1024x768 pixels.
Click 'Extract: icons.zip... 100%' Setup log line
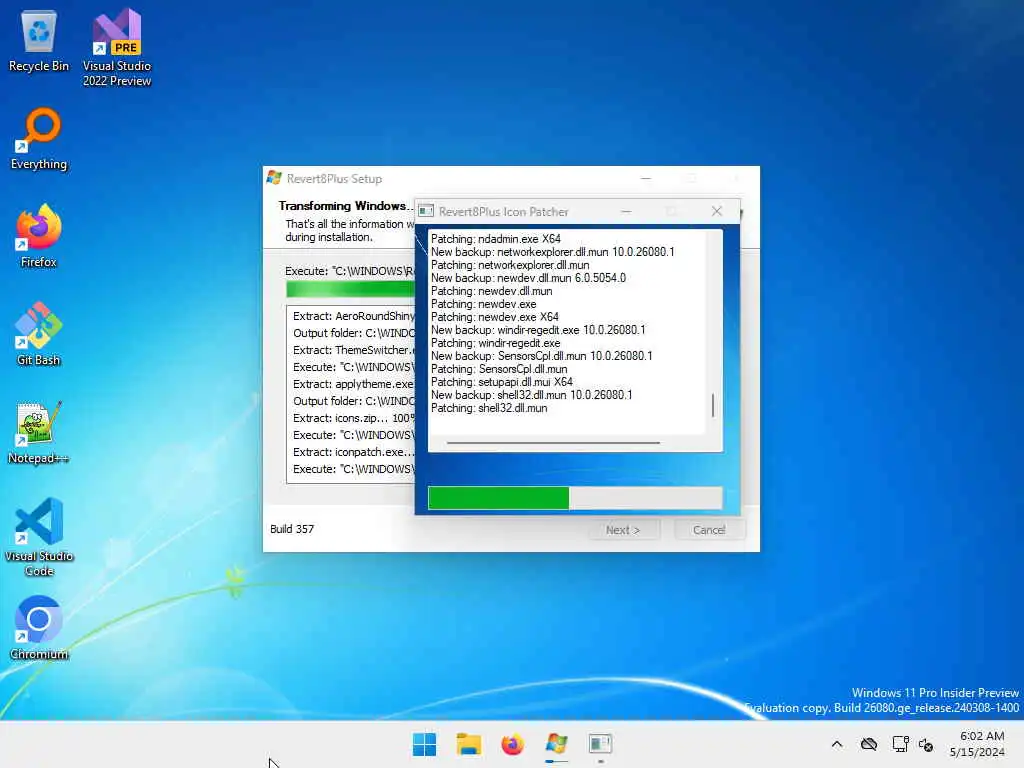click(x=353, y=418)
